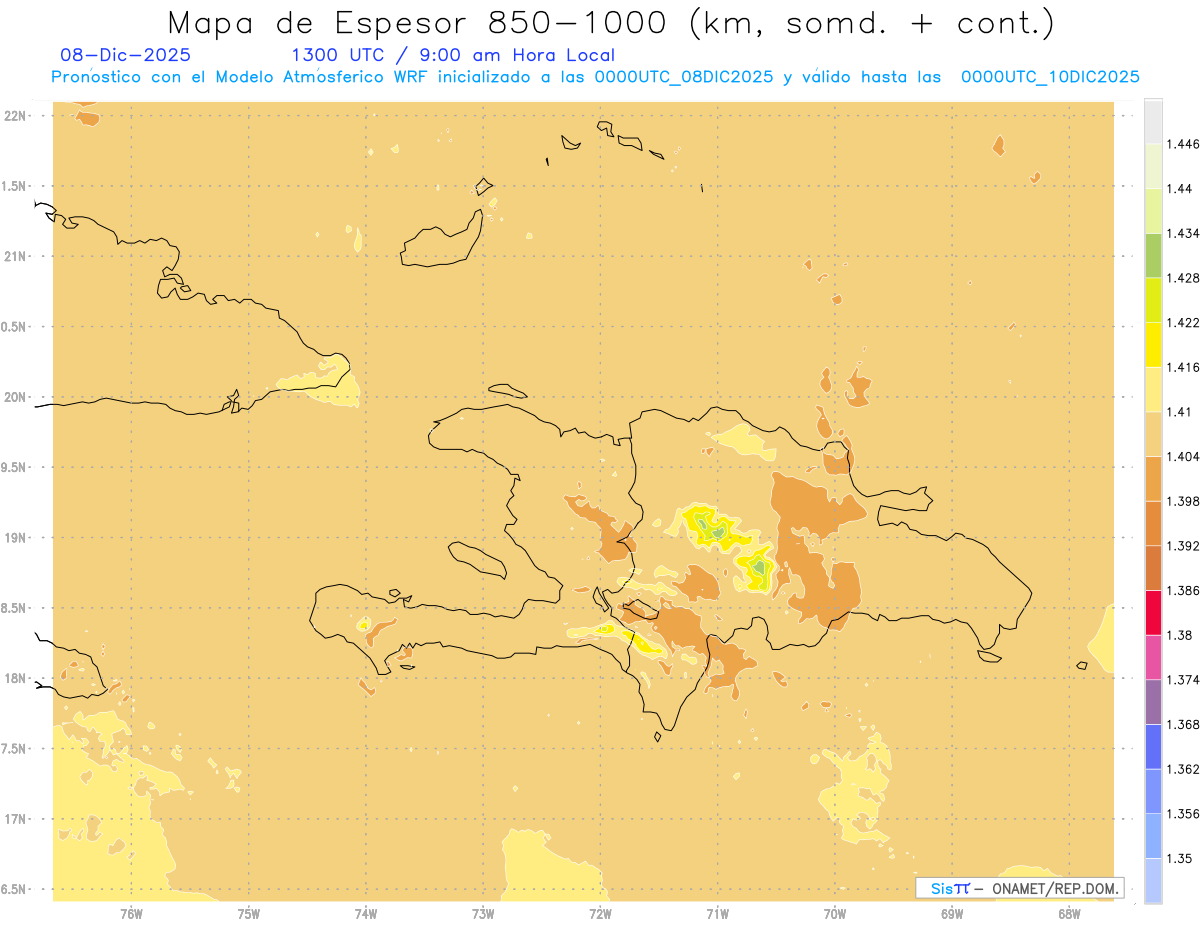1200x927 pixels.
Task: Click the colorbar value 1.35
Action: pos(1180,859)
